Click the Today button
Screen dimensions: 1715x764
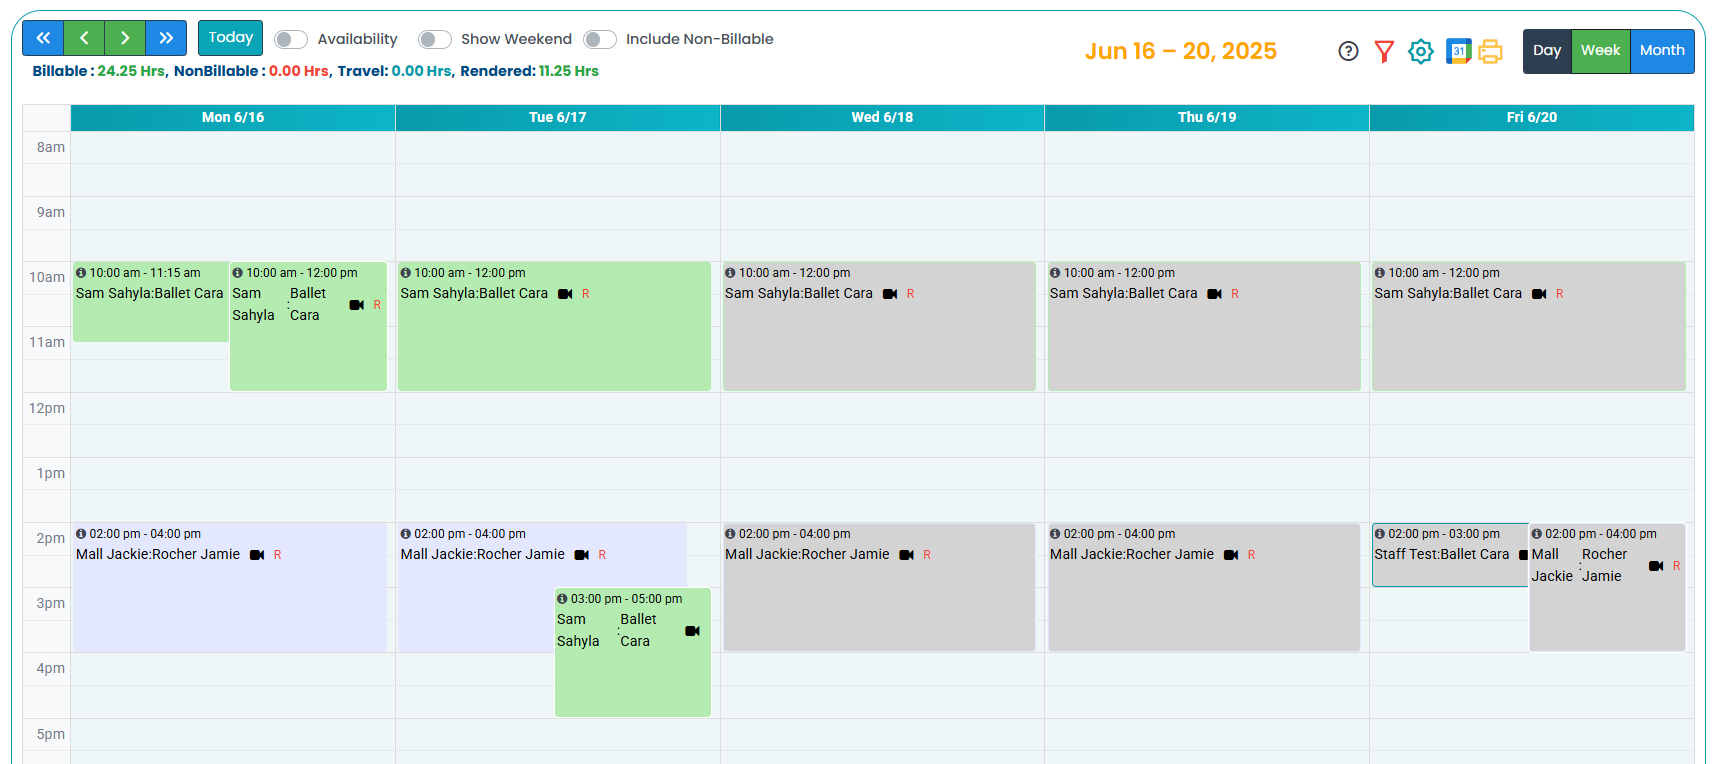point(230,38)
